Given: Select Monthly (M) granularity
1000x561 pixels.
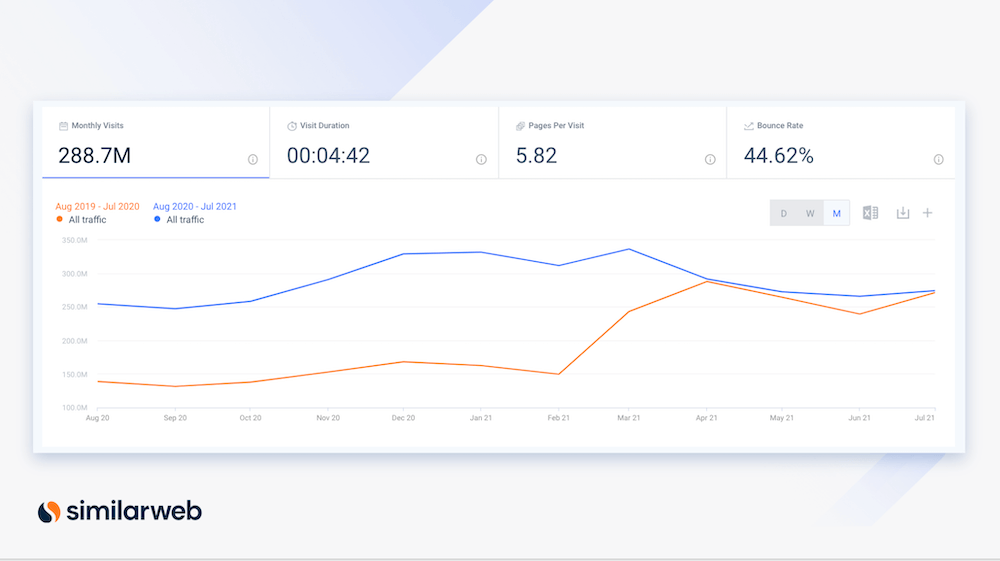Looking at the screenshot, I should point(837,213).
